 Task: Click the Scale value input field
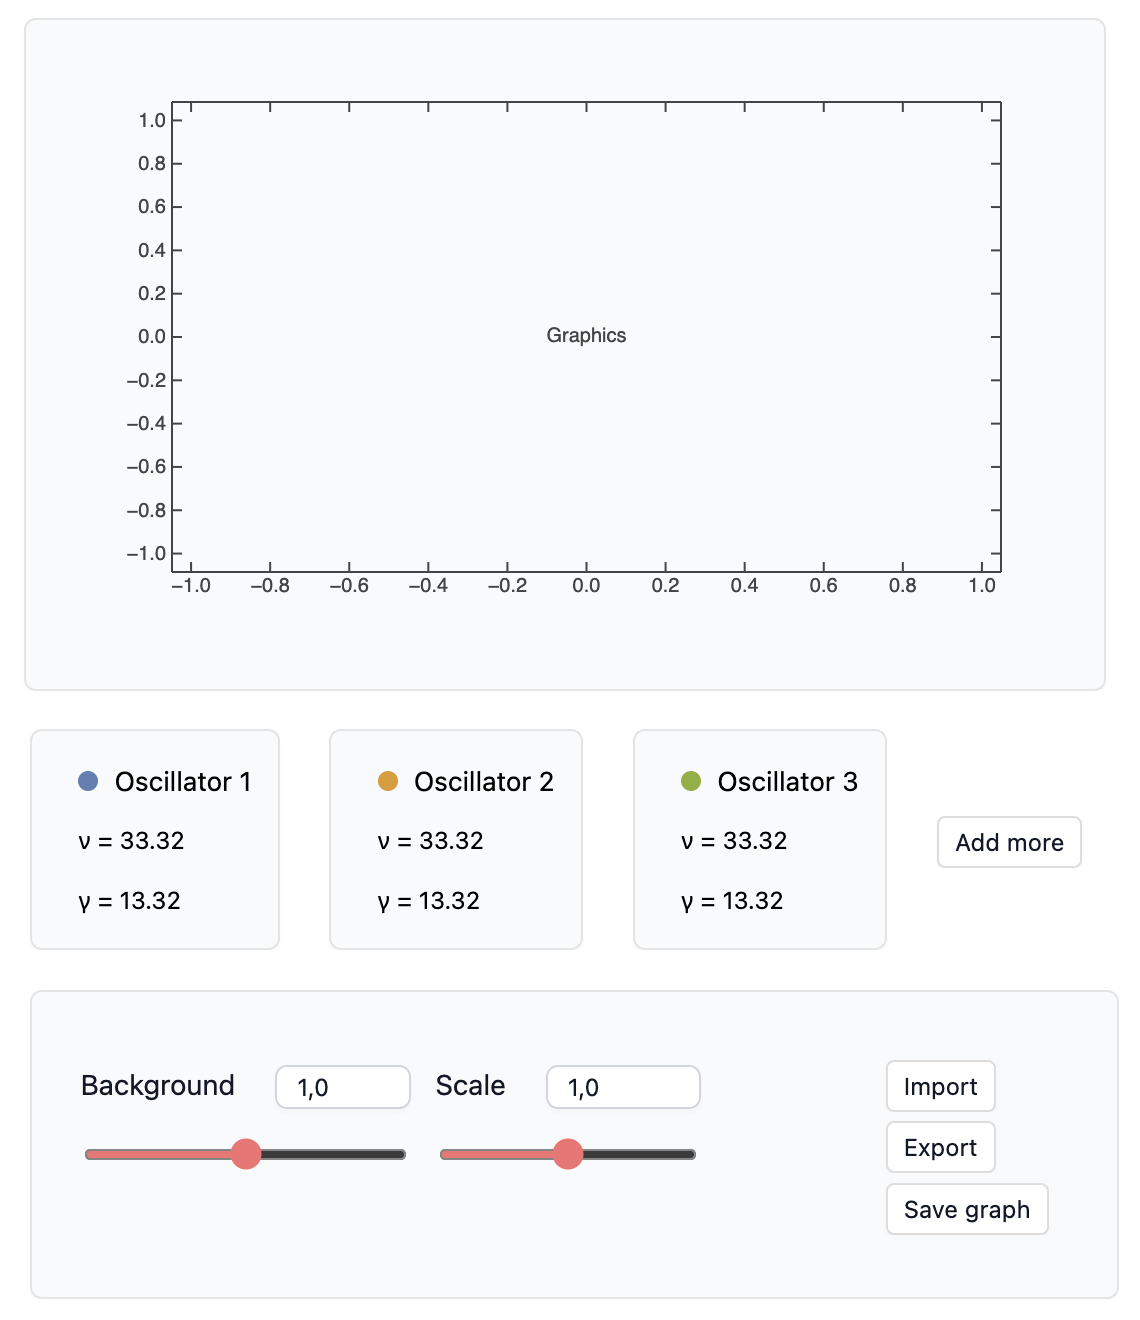pyautogui.click(x=623, y=1087)
